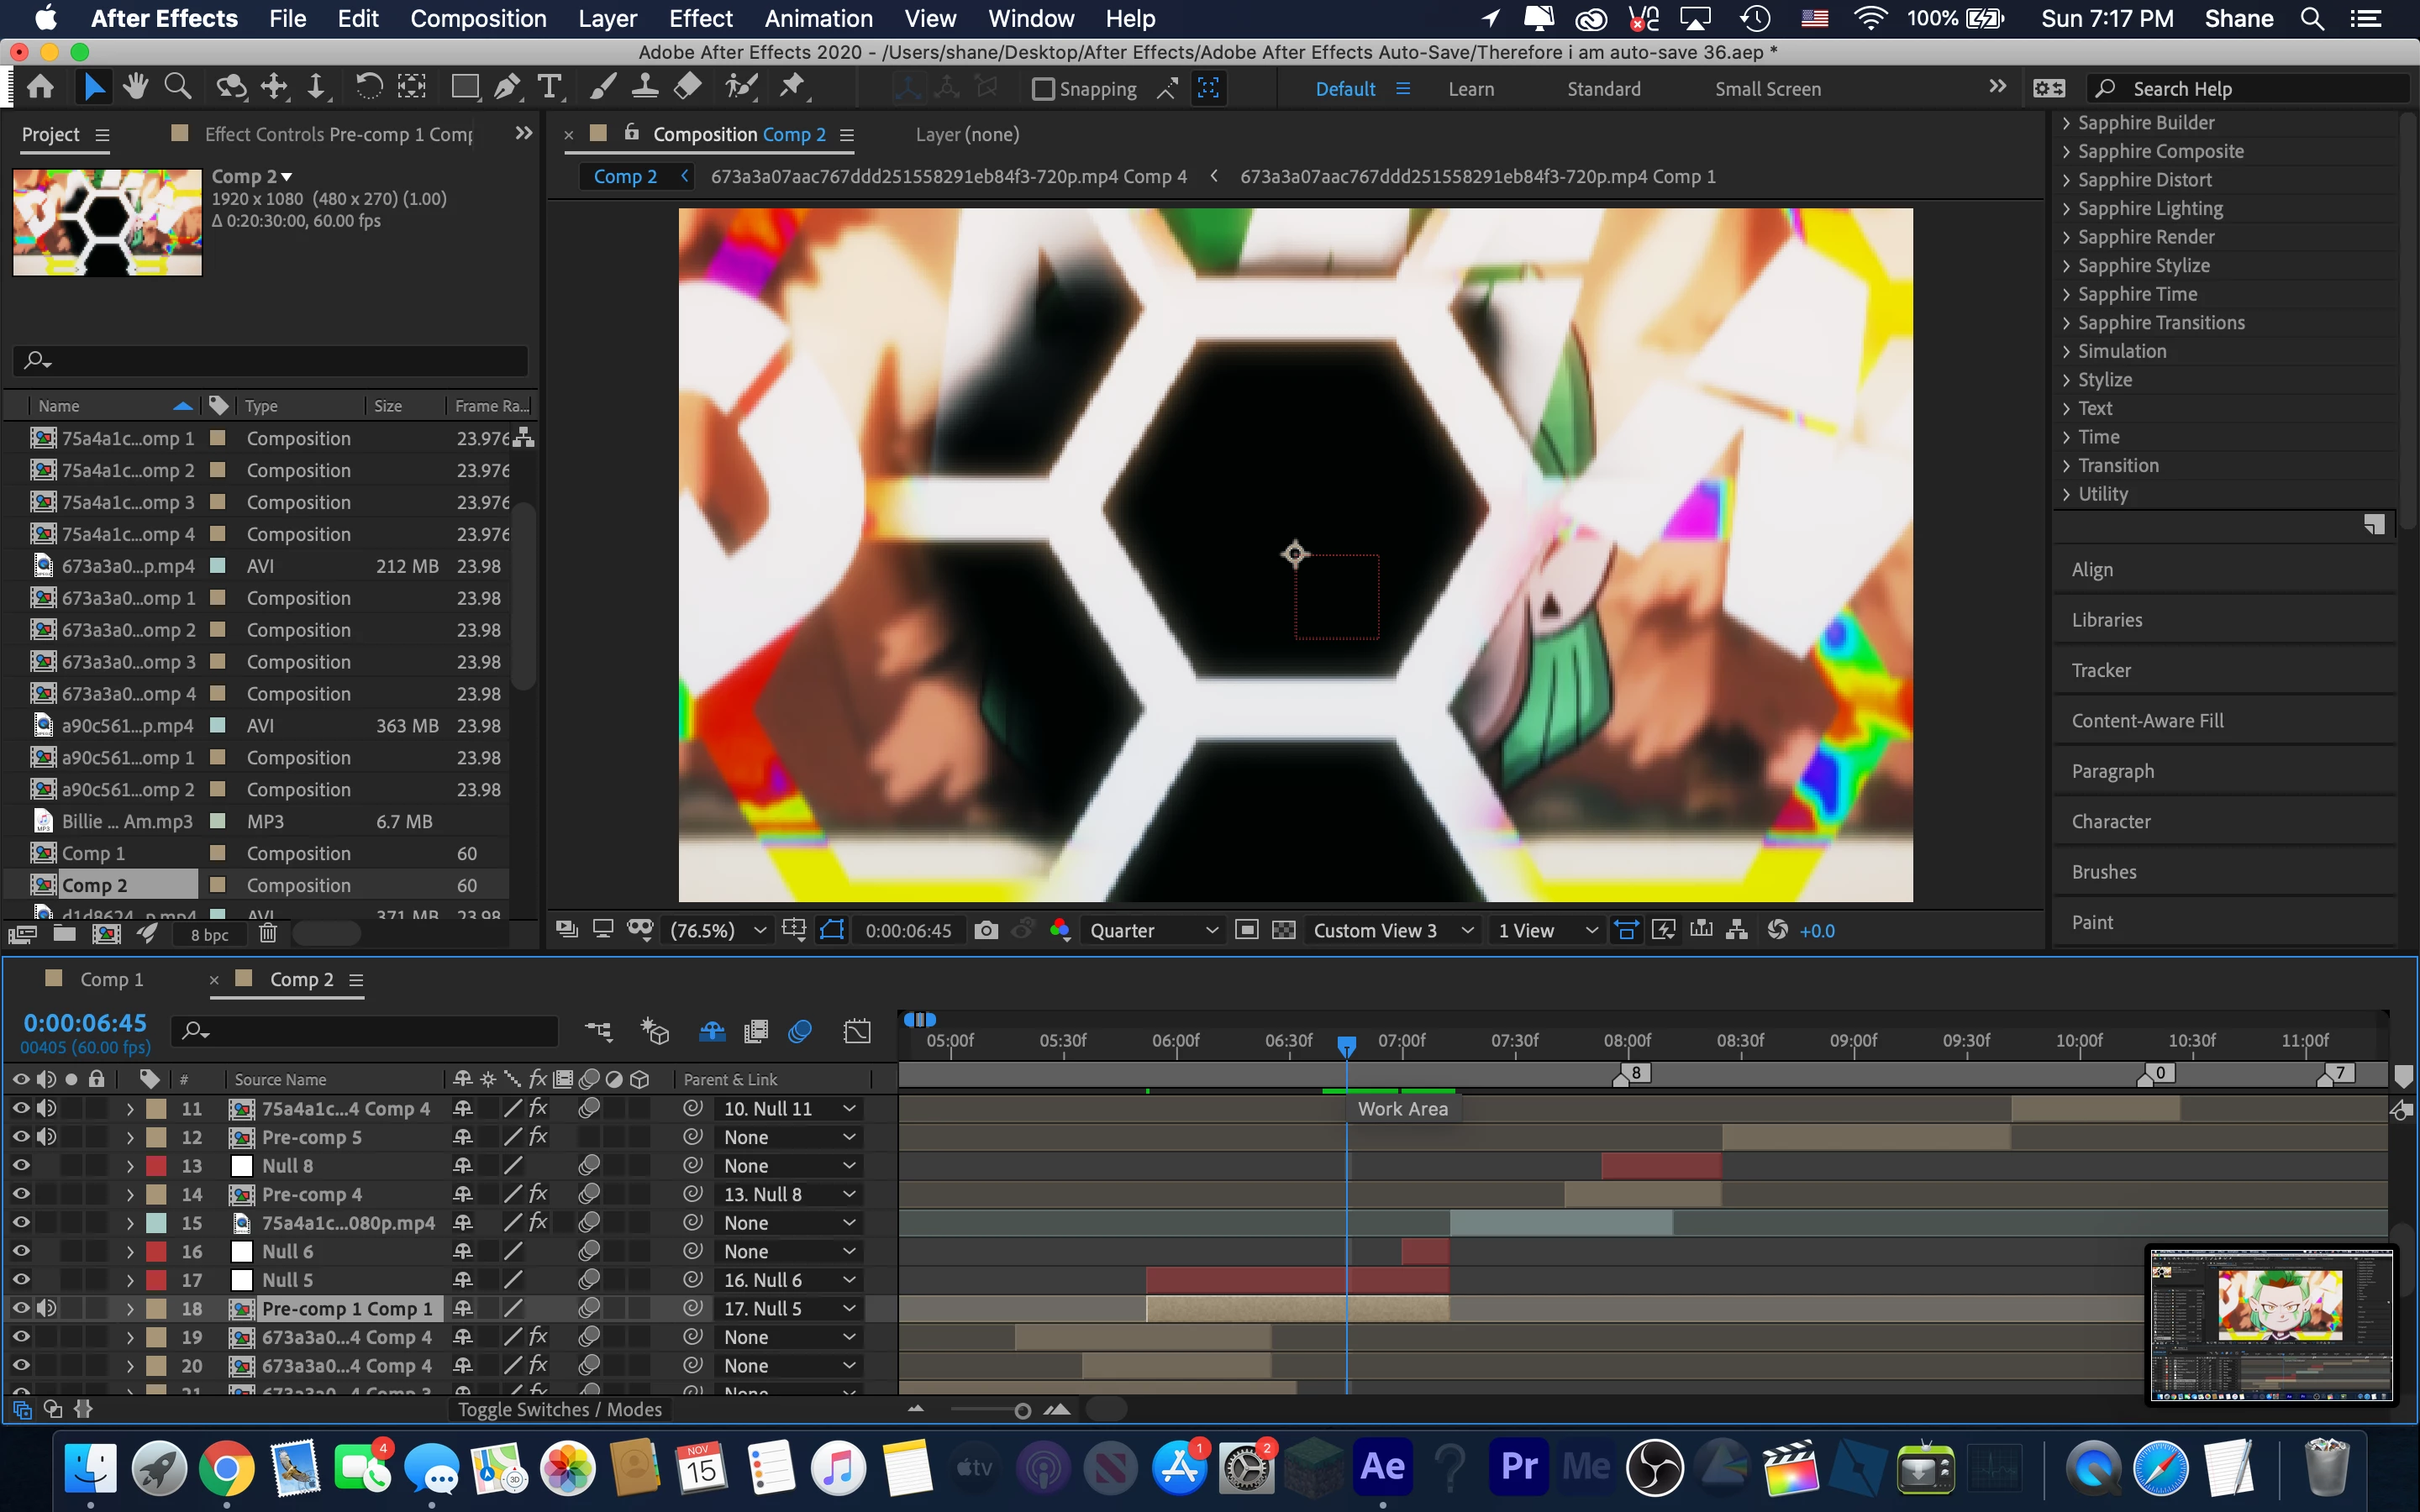Click the snapshot camera icon
Viewport: 2420px width, 1512px height.
tap(986, 930)
